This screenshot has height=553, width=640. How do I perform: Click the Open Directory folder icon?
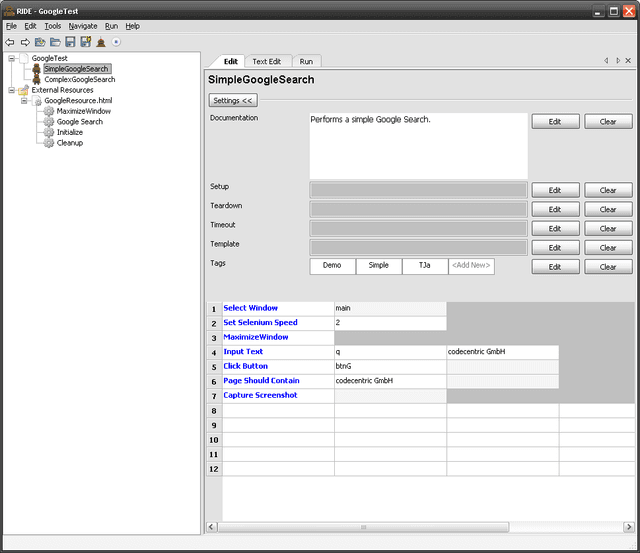click(55, 42)
